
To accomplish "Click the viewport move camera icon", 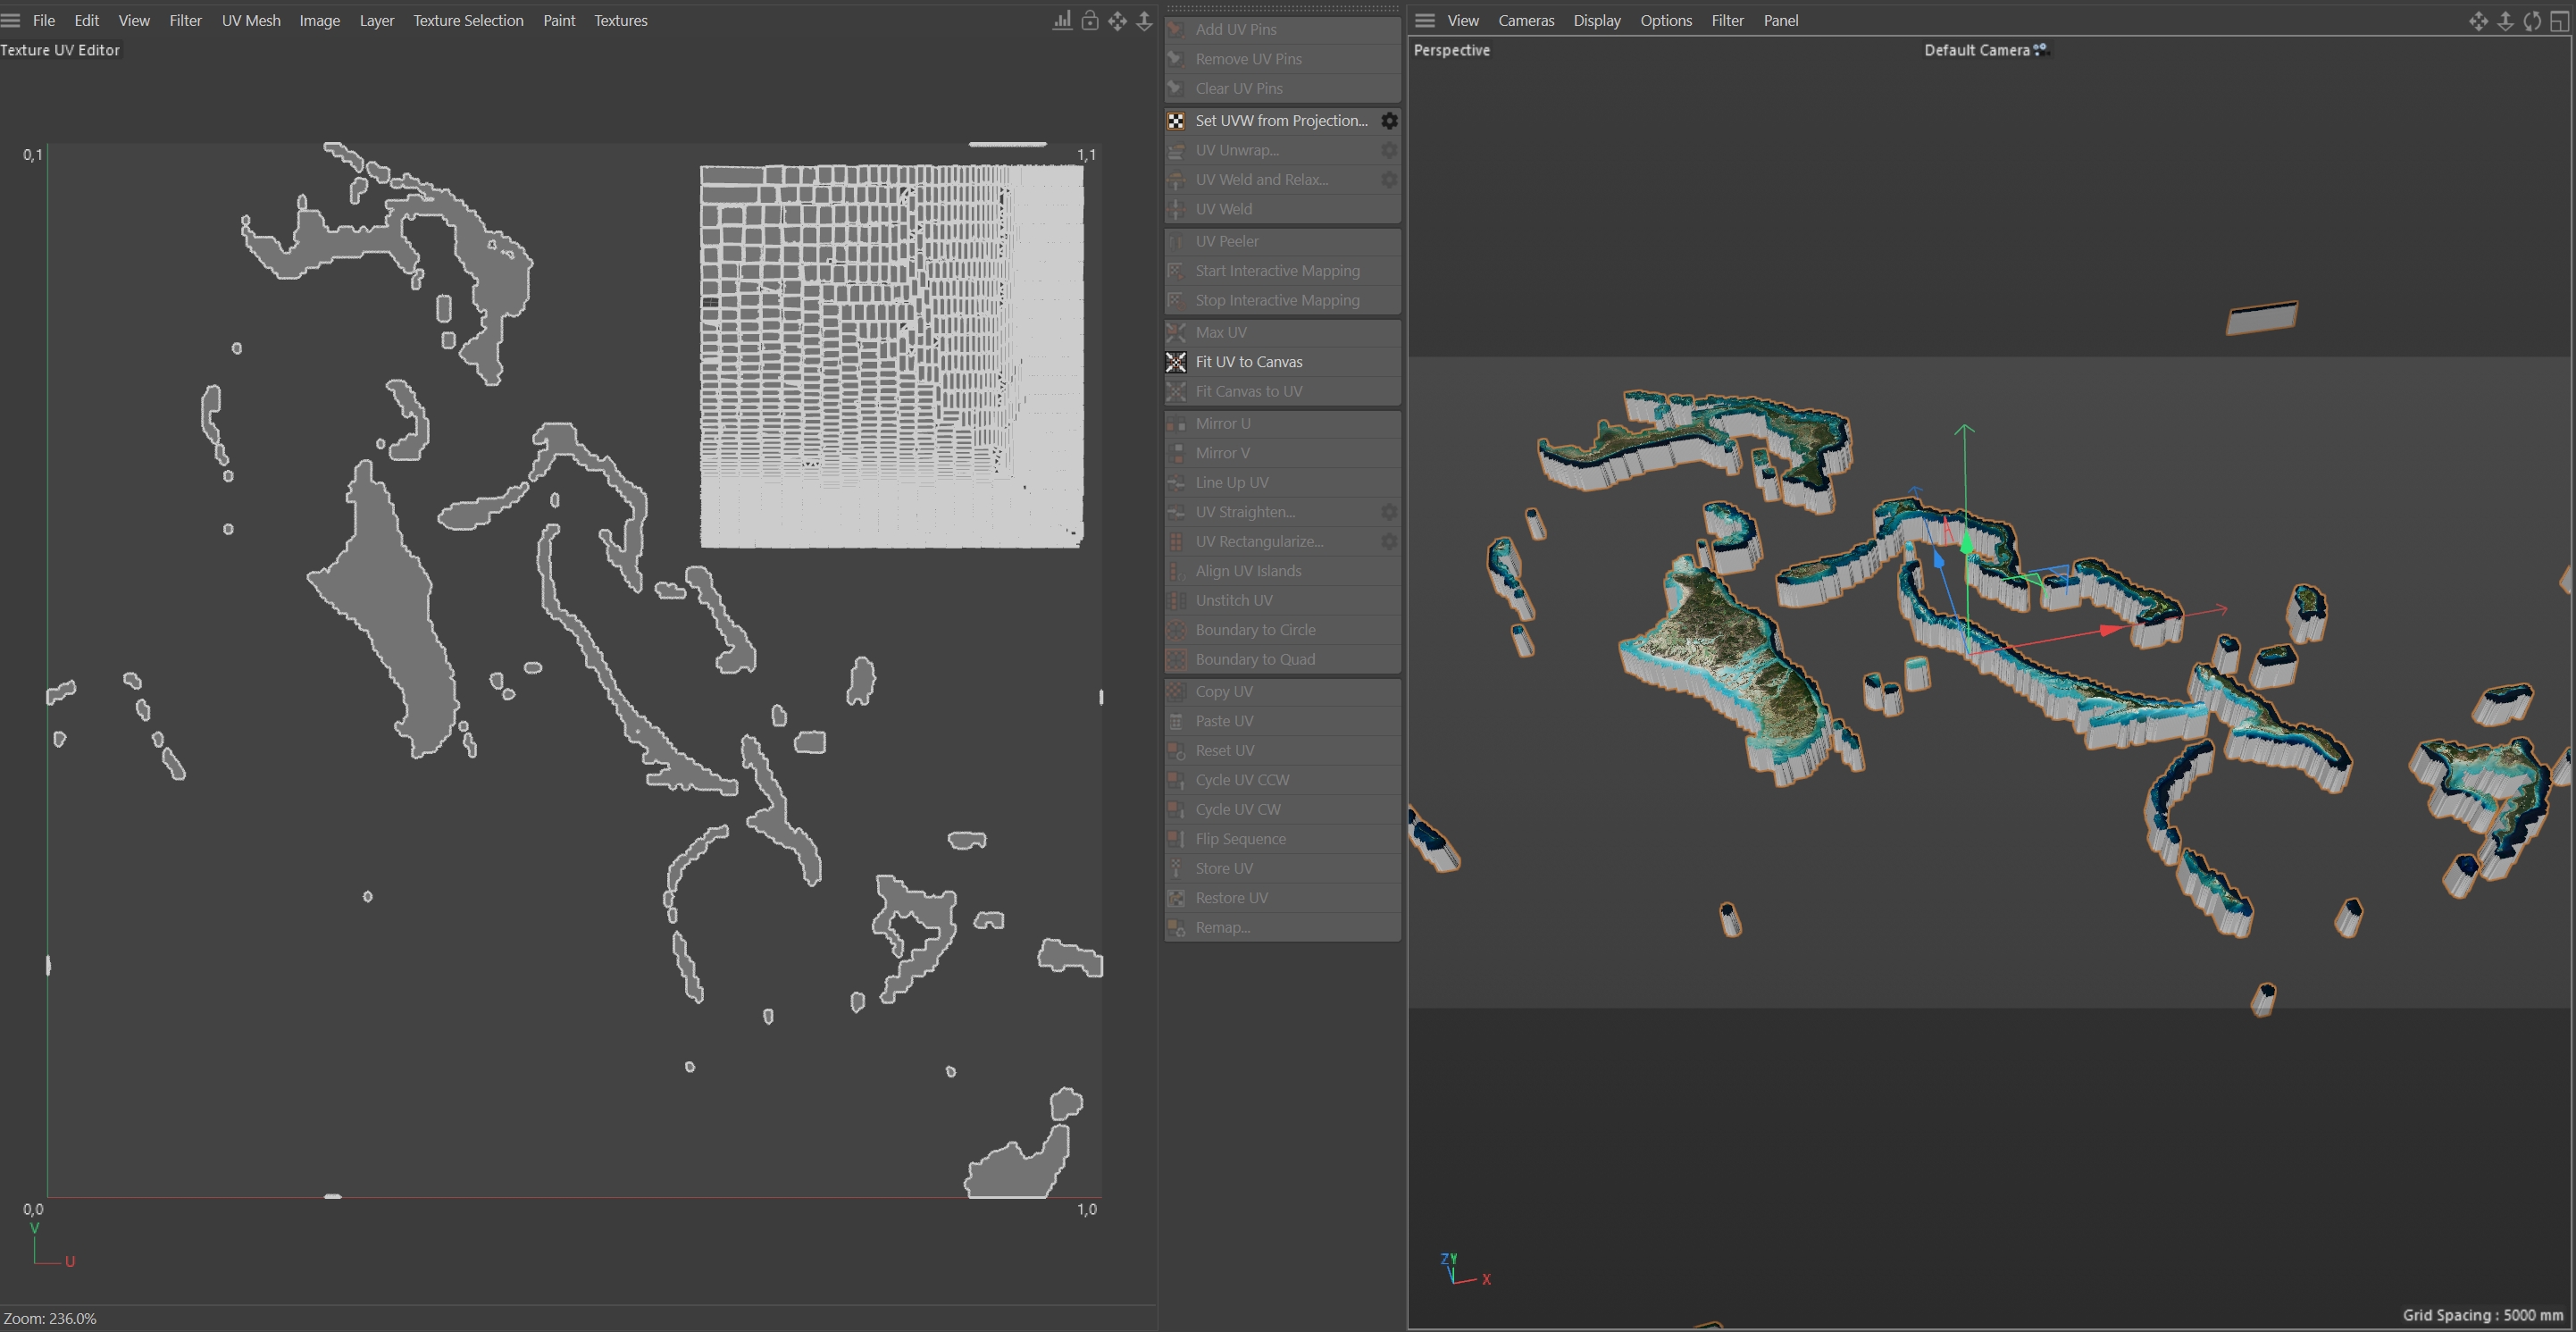I will (2478, 21).
